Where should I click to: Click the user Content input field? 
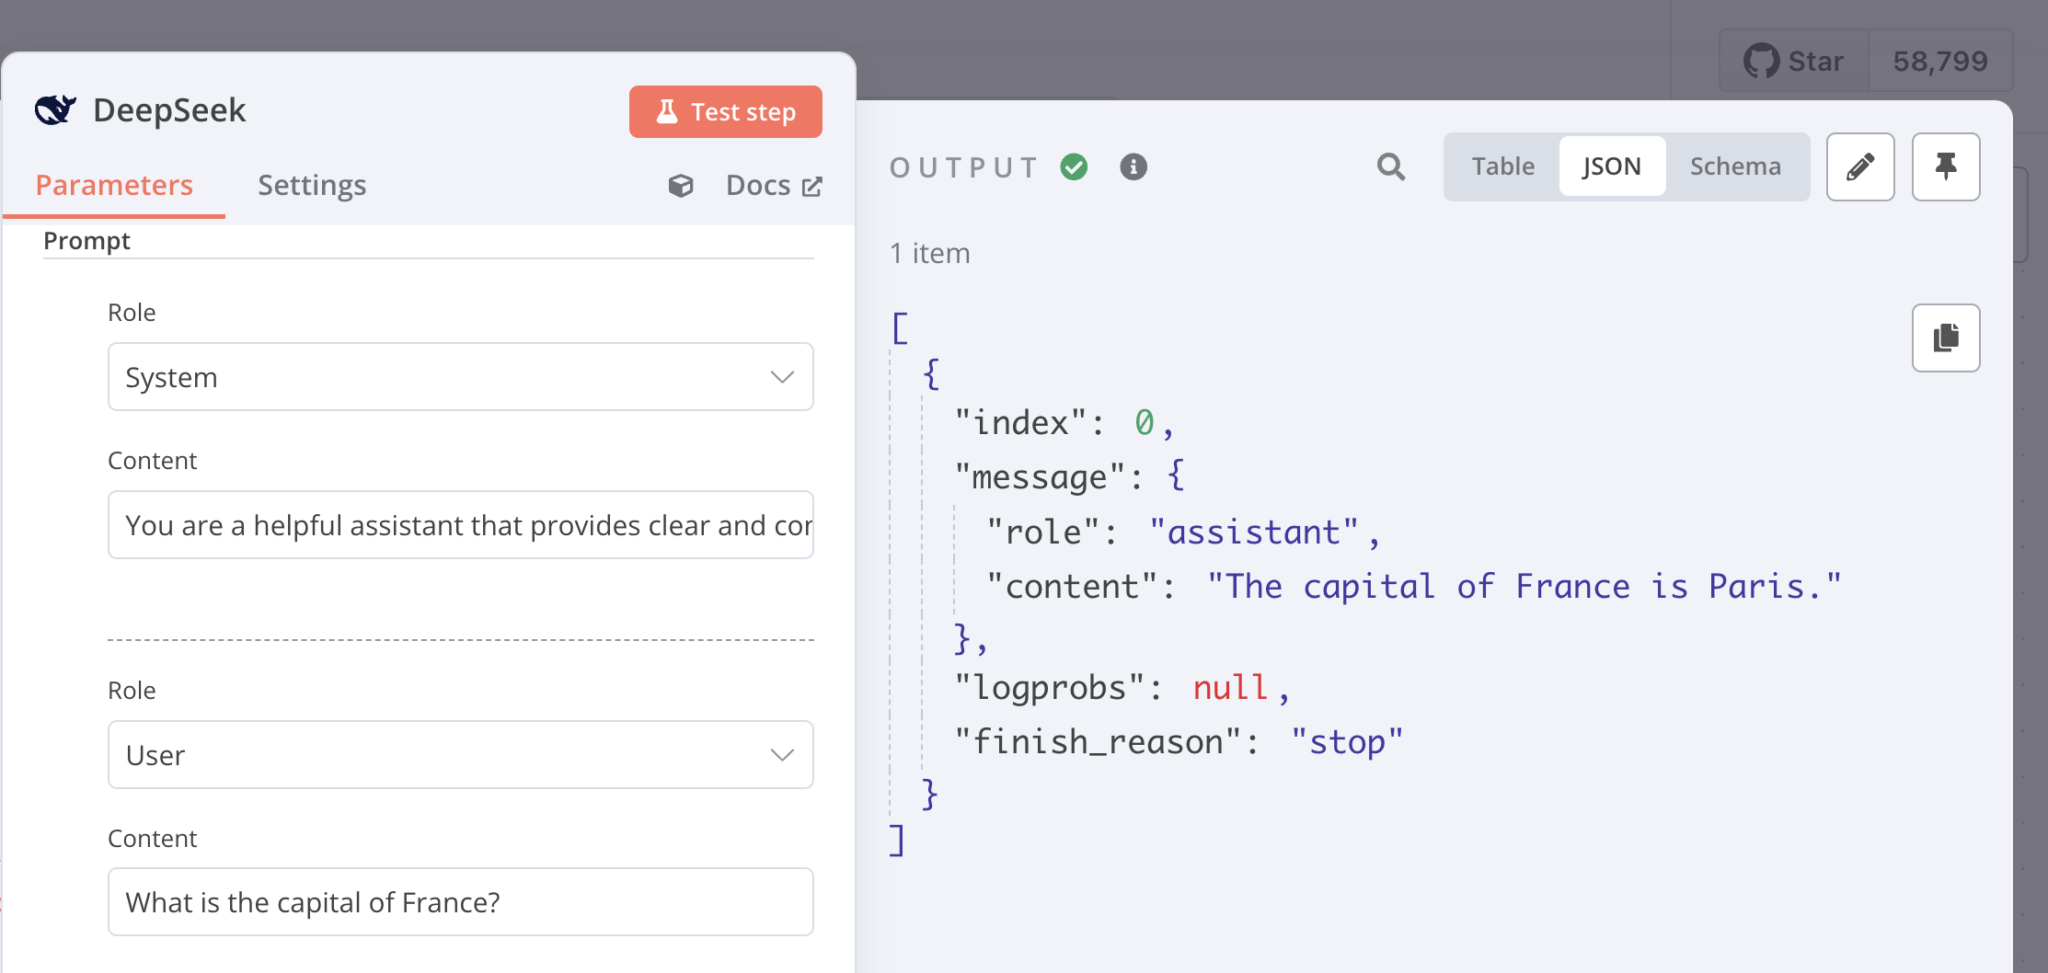click(x=460, y=902)
